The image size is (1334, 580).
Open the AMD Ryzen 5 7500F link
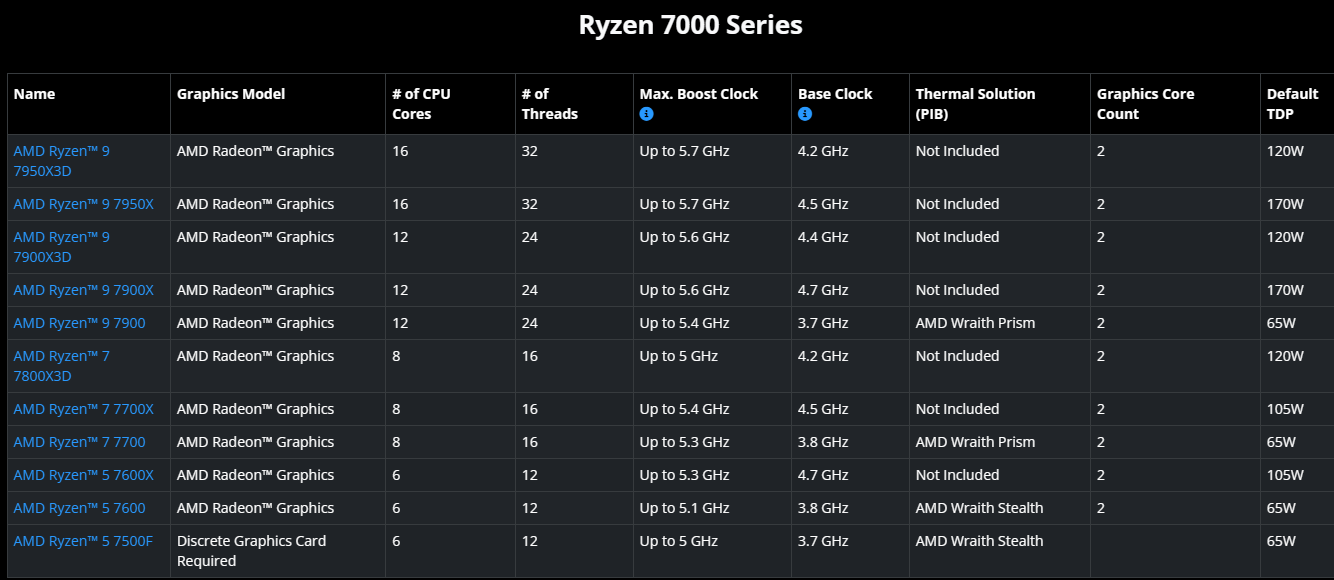pyautogui.click(x=83, y=541)
